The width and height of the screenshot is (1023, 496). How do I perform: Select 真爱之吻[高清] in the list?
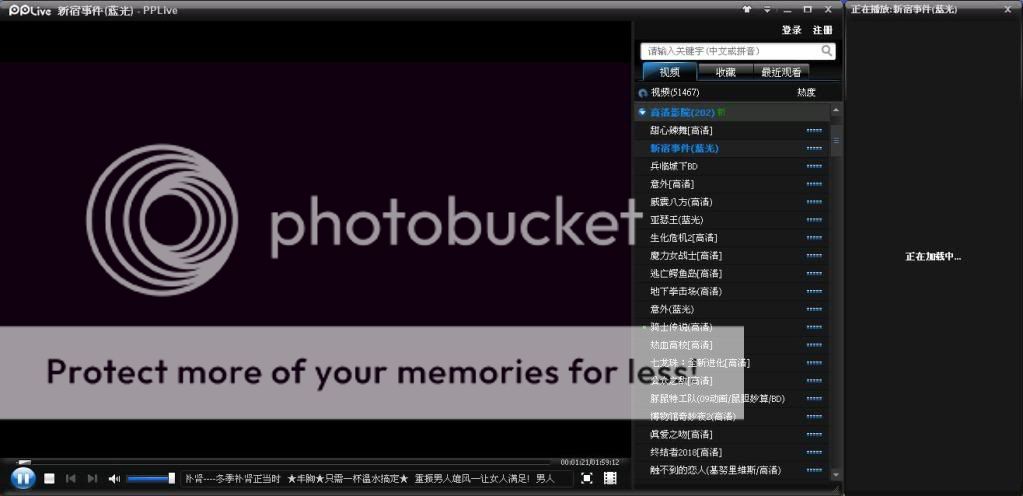[x=680, y=434]
